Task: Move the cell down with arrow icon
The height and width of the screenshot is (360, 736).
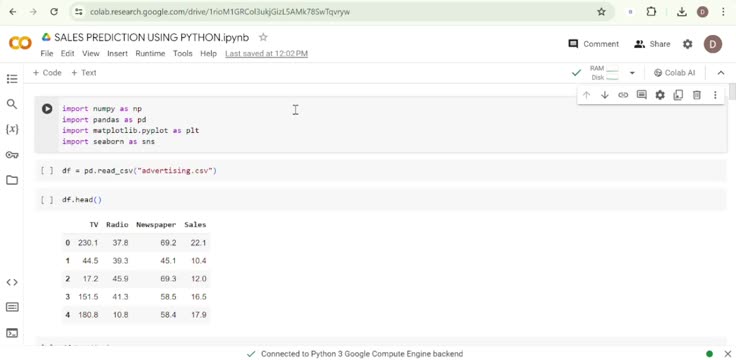Action: tap(605, 95)
